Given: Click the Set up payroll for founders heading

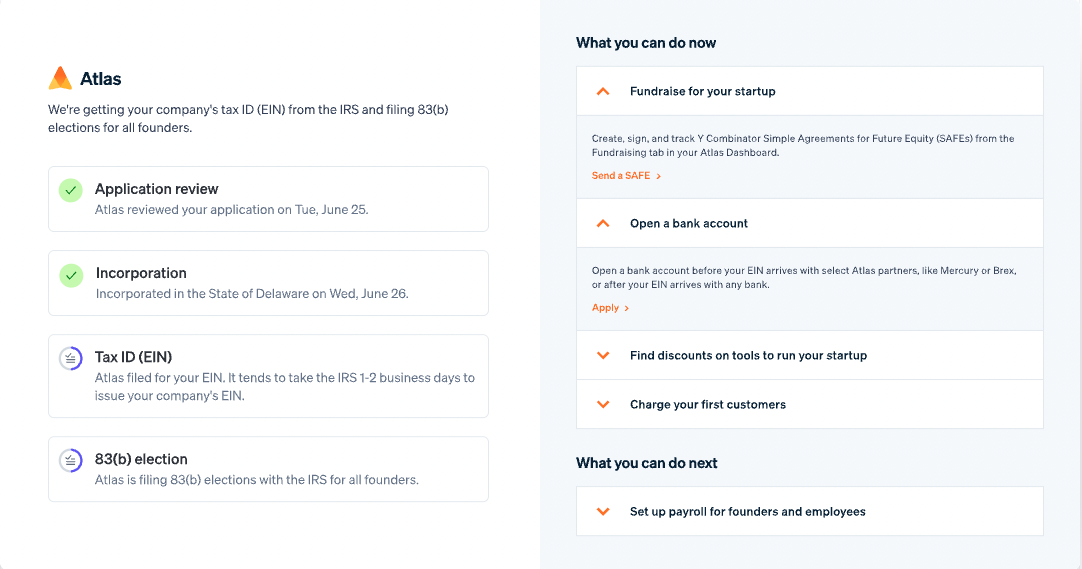Looking at the screenshot, I should 747,511.
